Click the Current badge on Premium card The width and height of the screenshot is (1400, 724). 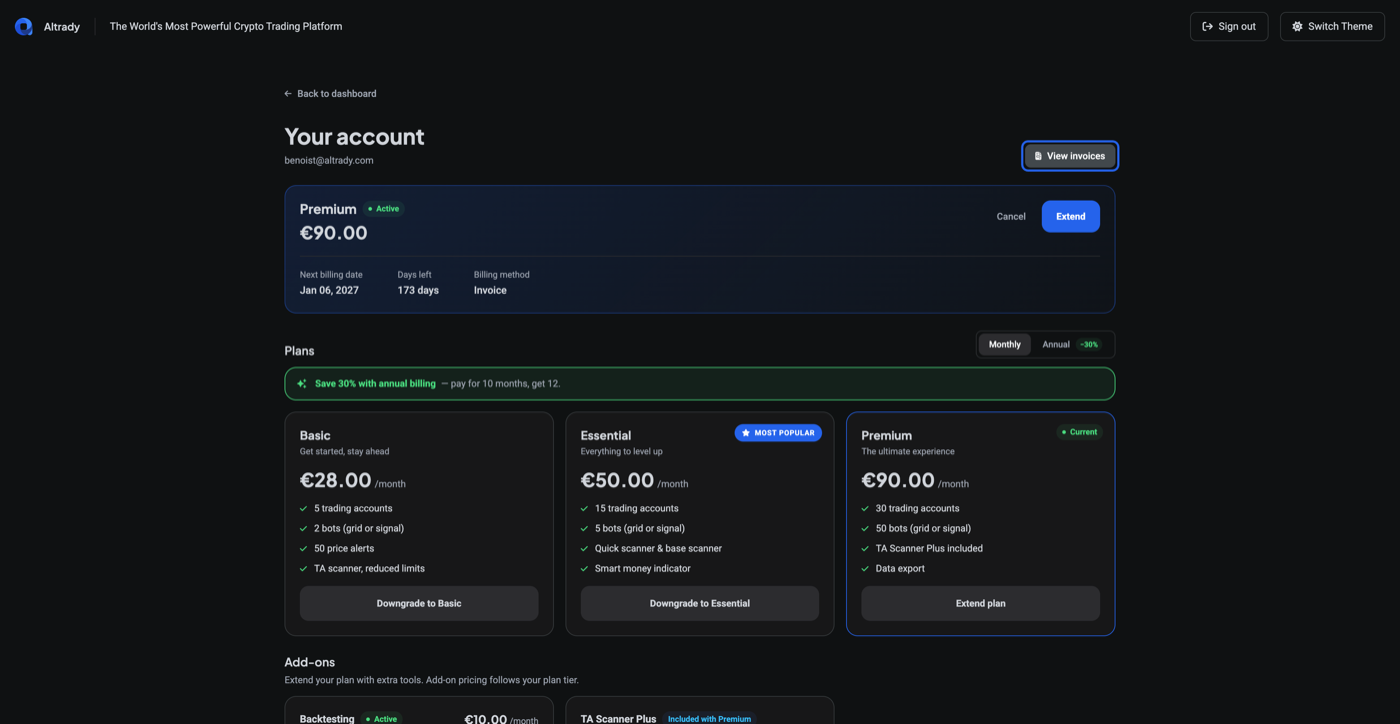(x=1080, y=433)
